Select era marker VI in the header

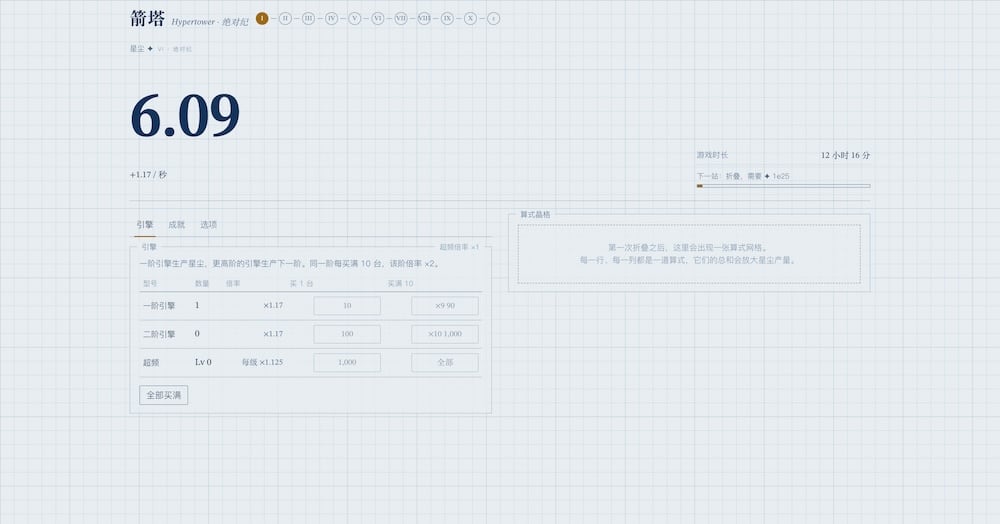pyautogui.click(x=378, y=18)
